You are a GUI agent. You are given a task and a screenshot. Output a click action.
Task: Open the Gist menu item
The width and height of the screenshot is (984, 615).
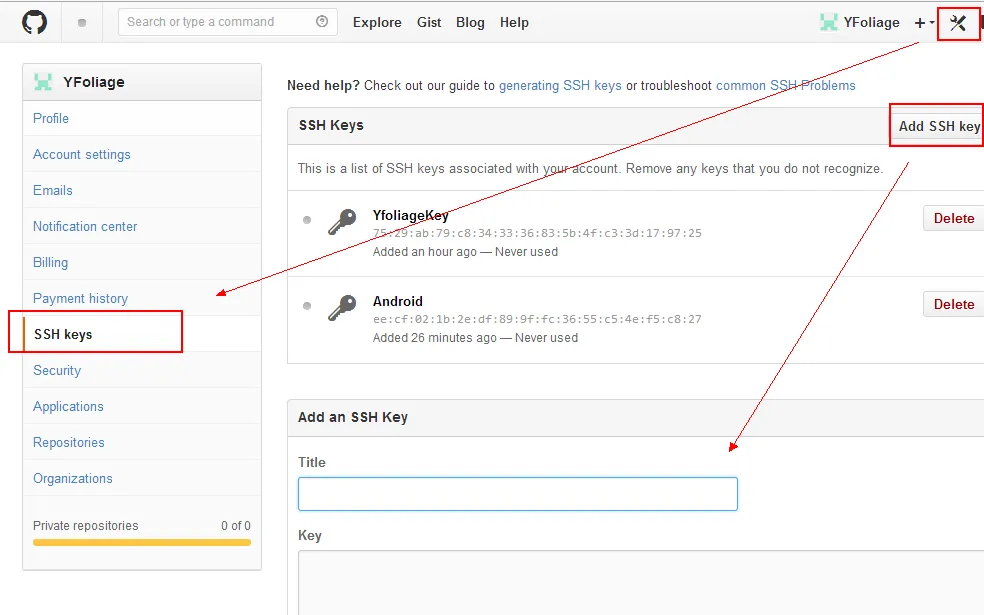pyautogui.click(x=429, y=23)
